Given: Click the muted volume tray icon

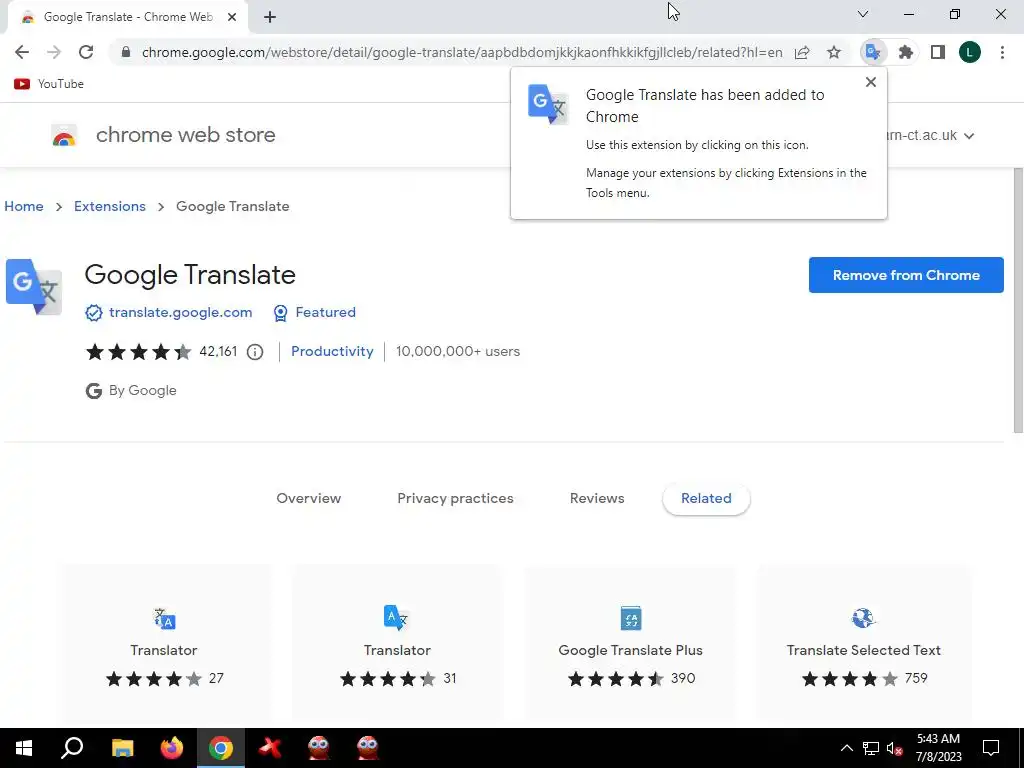Looking at the screenshot, I should click(x=894, y=748).
